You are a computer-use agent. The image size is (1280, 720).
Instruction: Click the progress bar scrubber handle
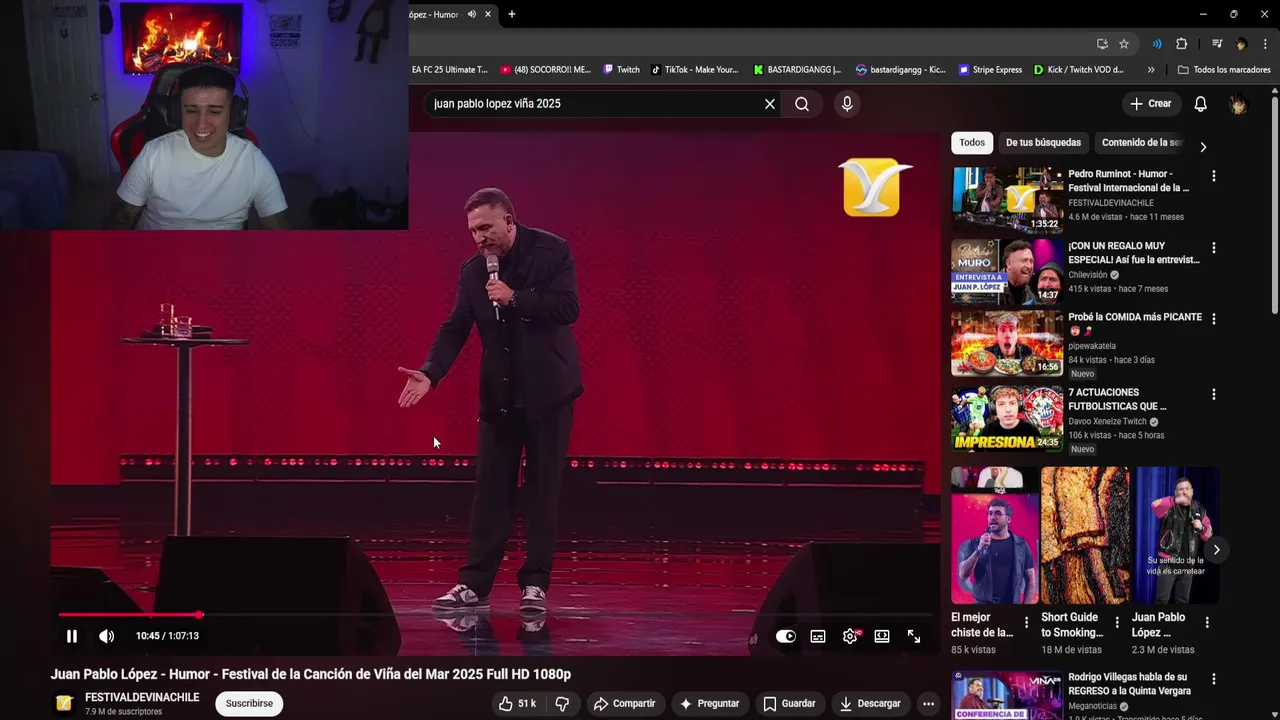click(x=199, y=615)
